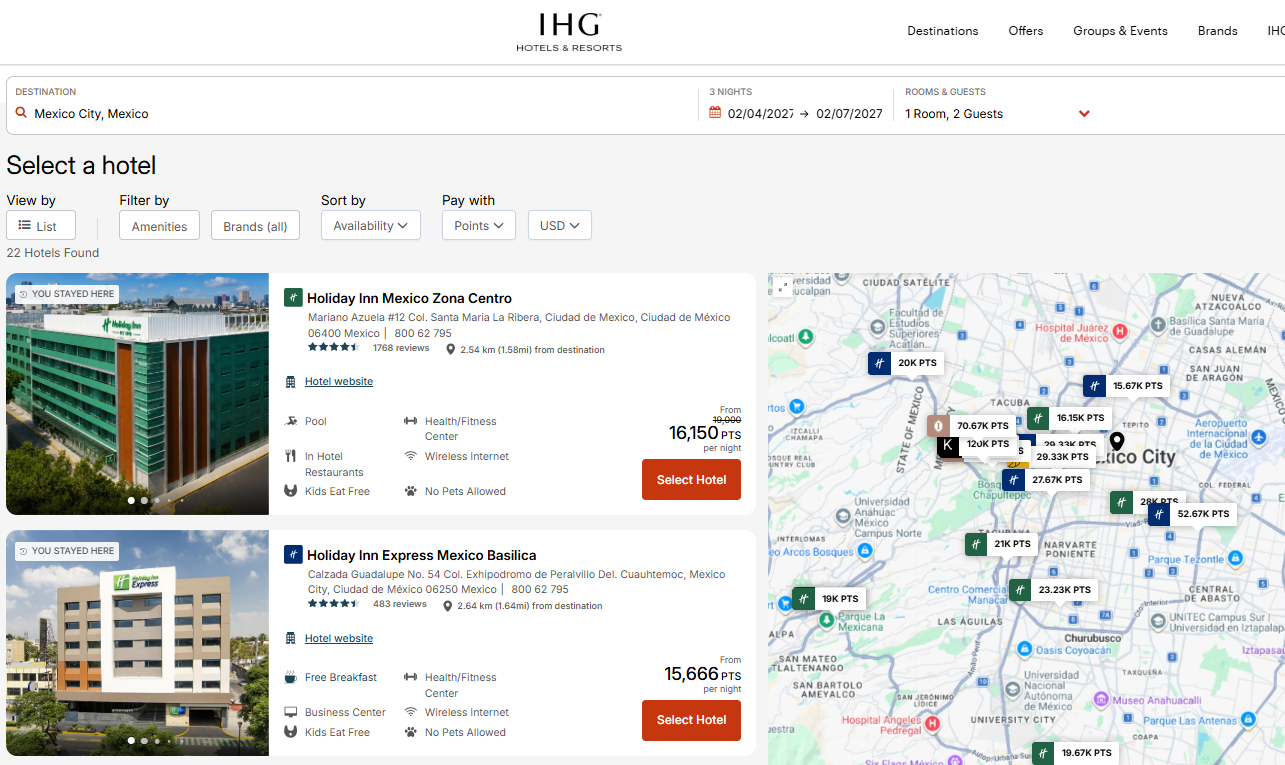Select the 21K PTS map marker

point(1001,544)
